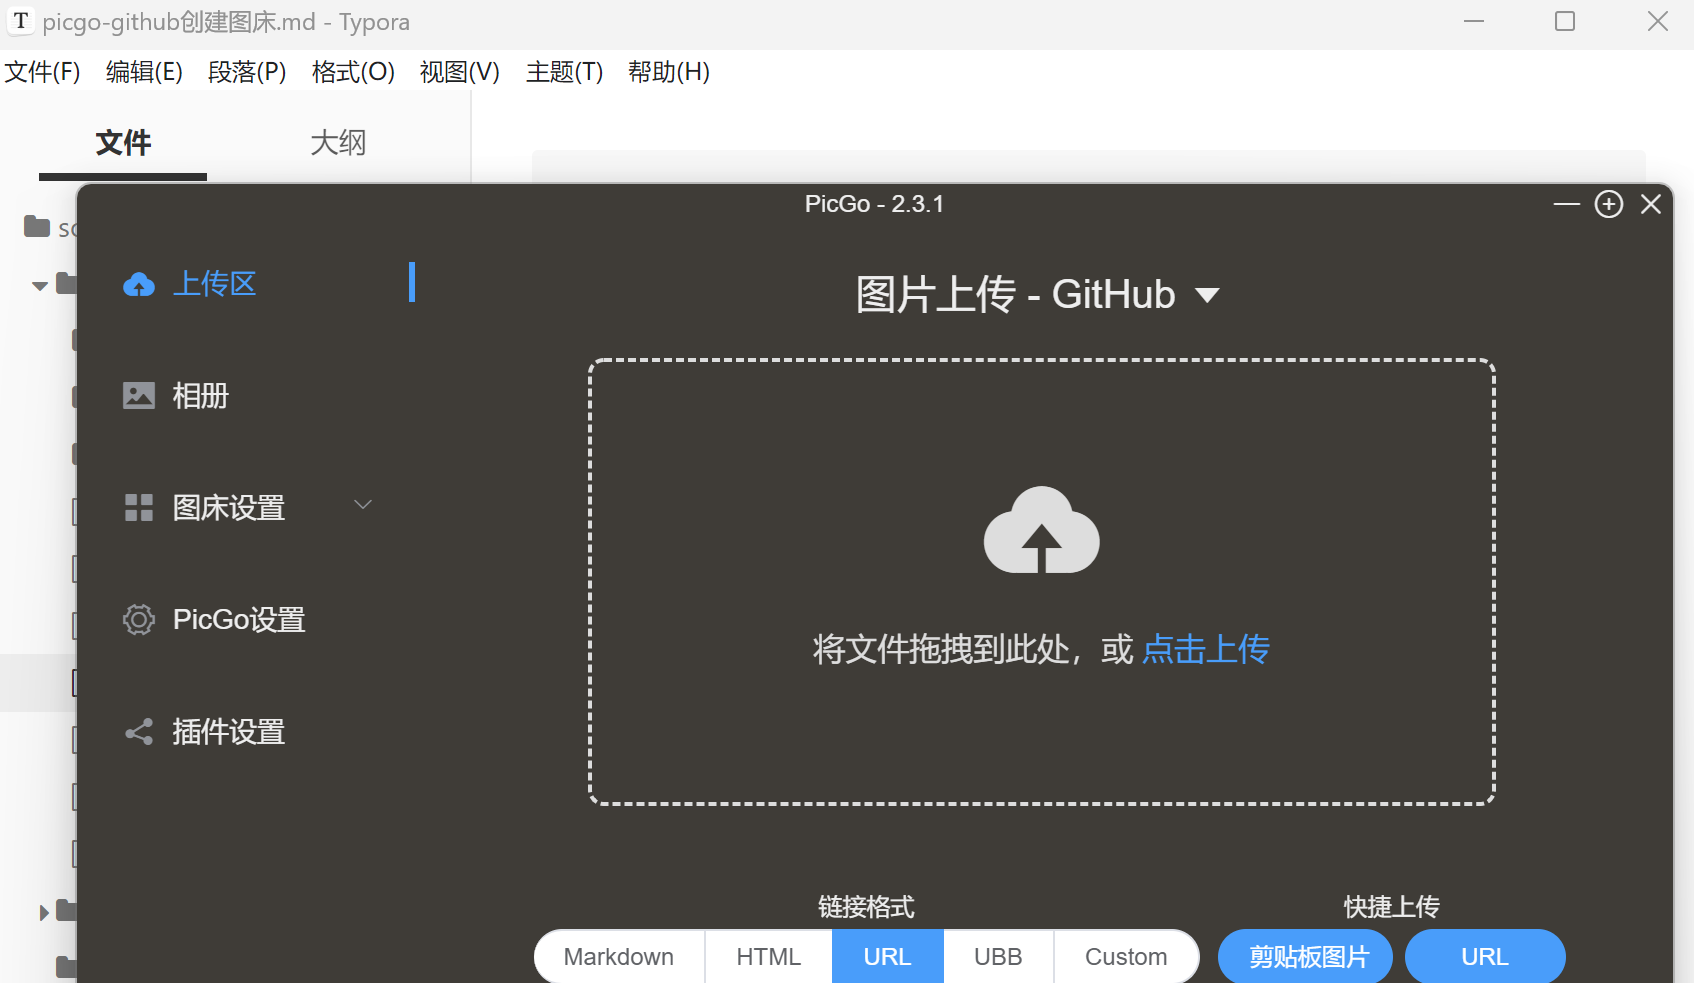Upload image from clipboard with 剪贴板图片
Viewport: 1694px width, 983px height.
(x=1306, y=957)
